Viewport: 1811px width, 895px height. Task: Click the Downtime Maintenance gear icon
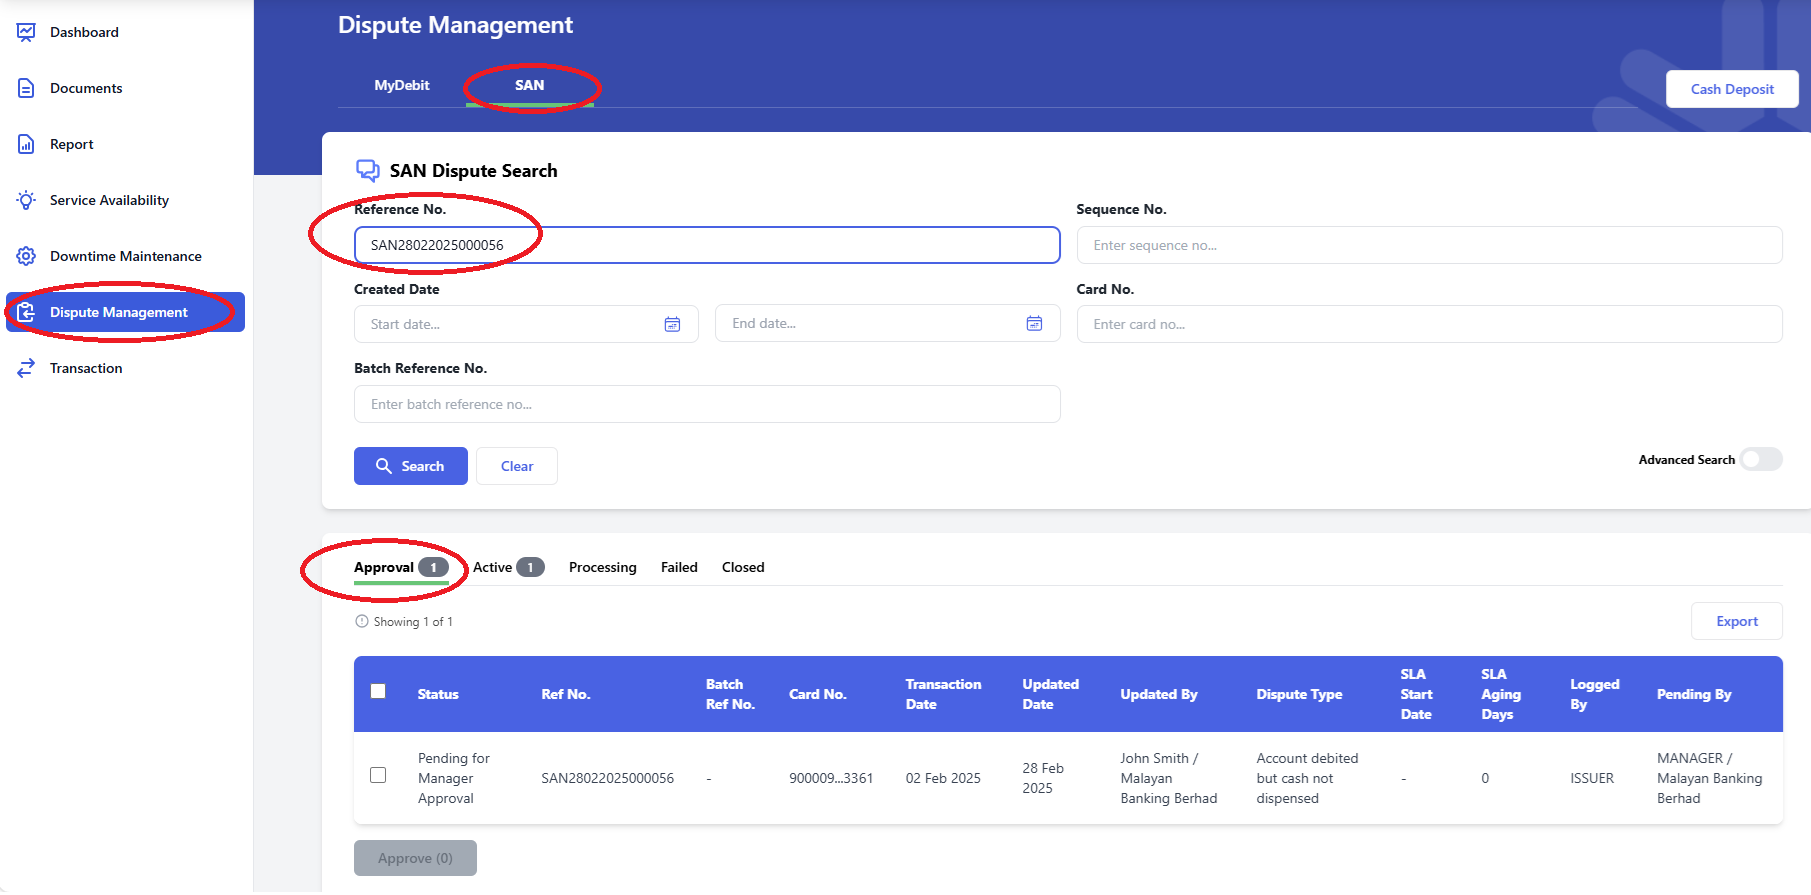pos(26,256)
